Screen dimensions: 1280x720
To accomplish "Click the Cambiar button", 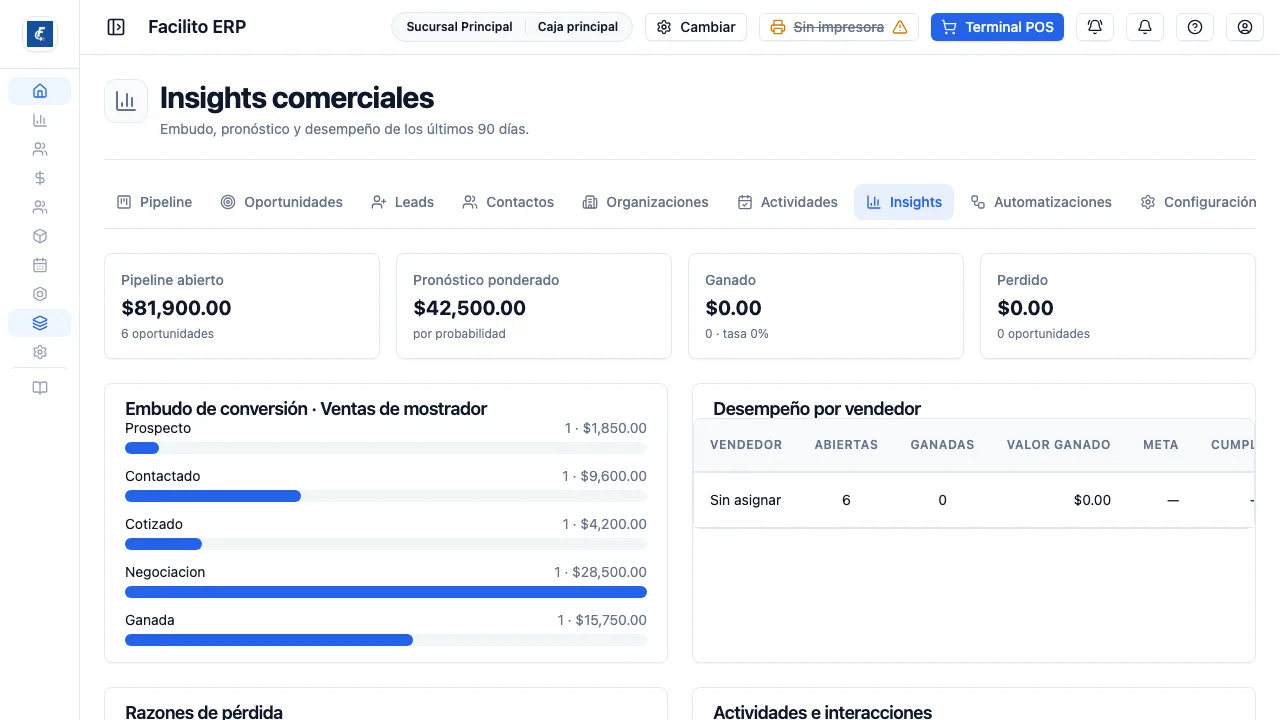I will [x=696, y=27].
